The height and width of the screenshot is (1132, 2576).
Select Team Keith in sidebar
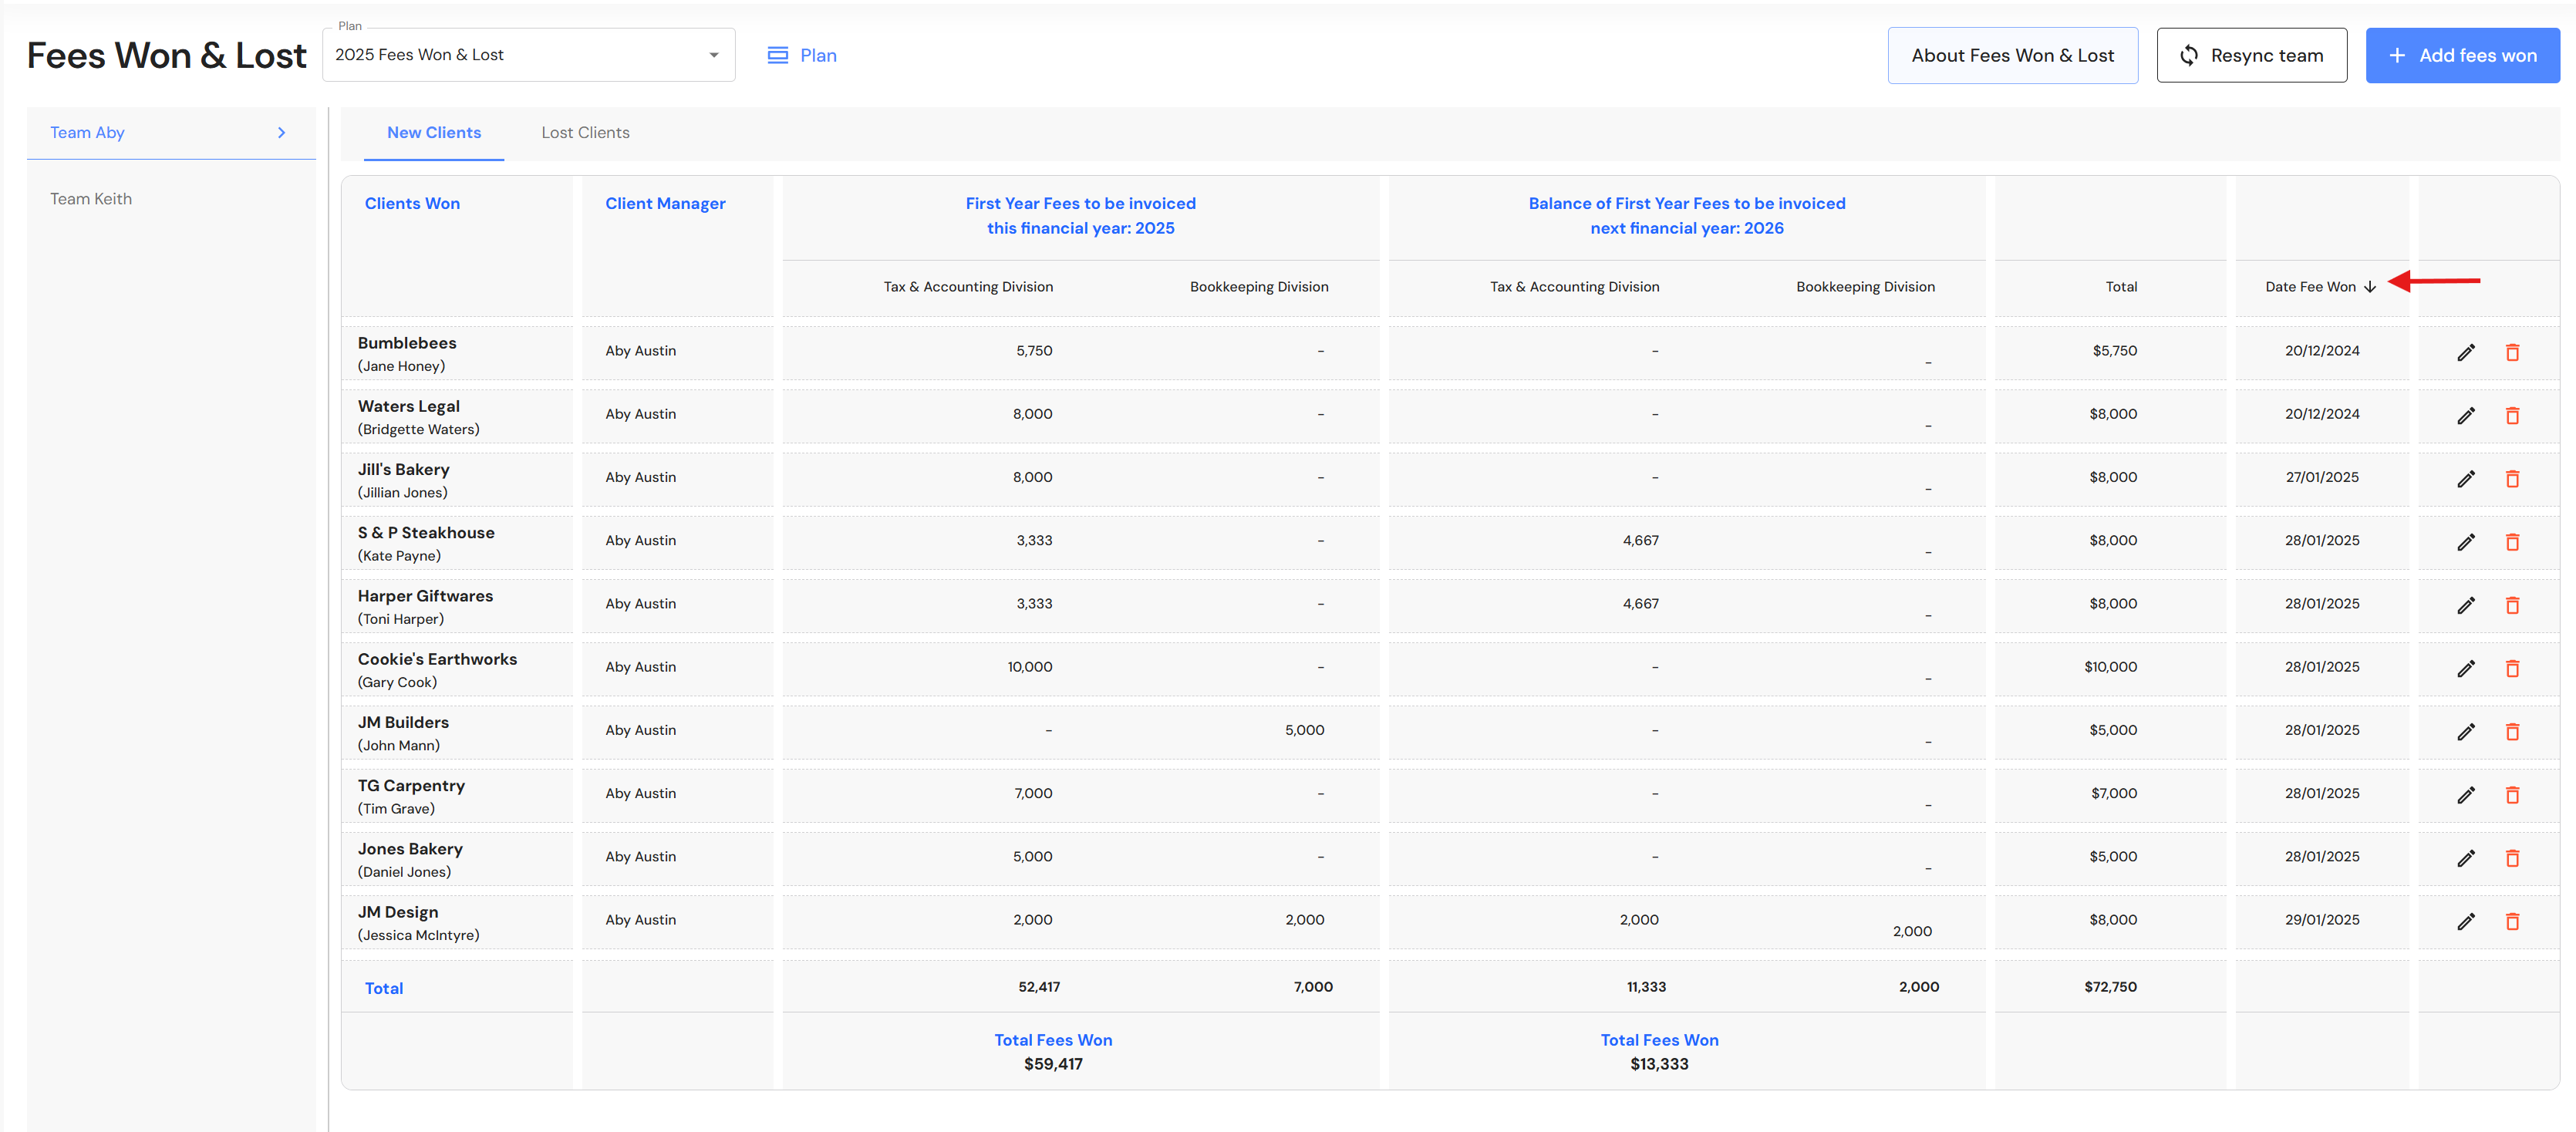pyautogui.click(x=91, y=199)
